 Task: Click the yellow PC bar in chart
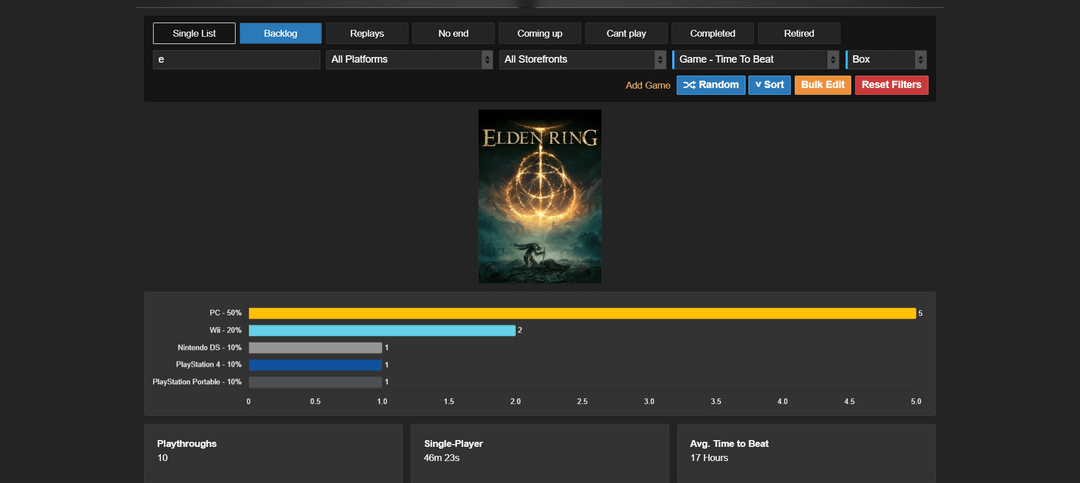[582, 313]
